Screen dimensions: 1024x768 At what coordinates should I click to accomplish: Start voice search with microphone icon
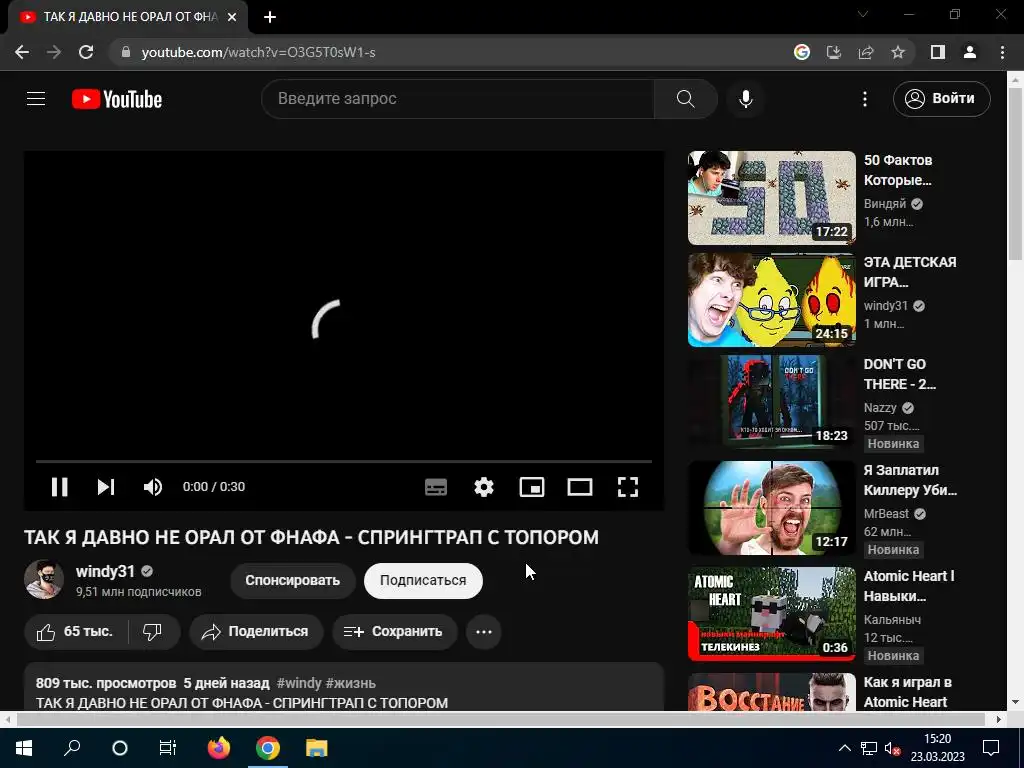(x=745, y=99)
